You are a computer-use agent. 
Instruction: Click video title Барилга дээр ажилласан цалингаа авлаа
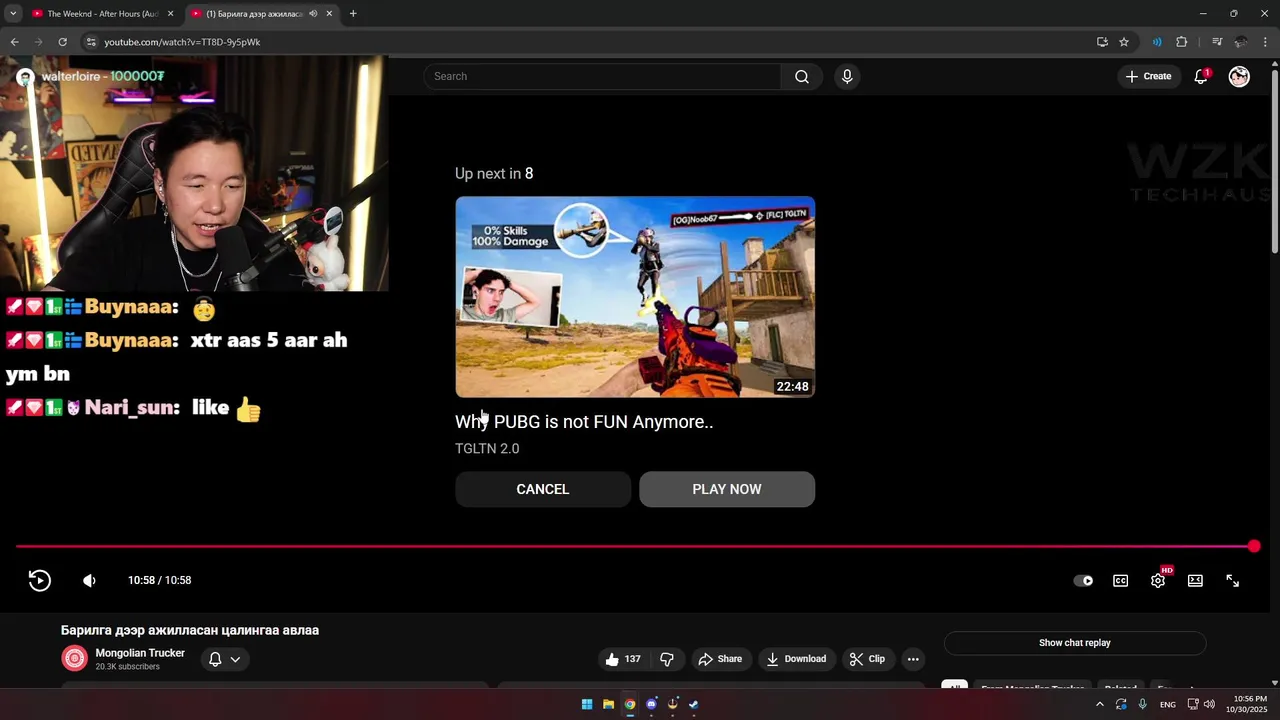(x=190, y=631)
